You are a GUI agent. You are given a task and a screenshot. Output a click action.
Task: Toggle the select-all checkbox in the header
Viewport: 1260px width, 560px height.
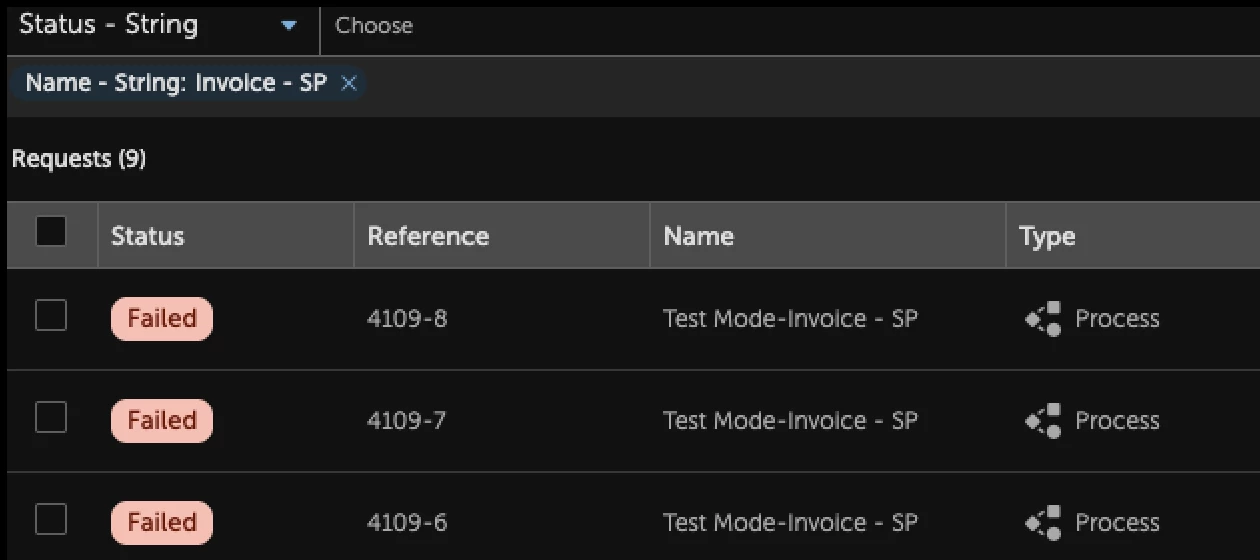51,232
